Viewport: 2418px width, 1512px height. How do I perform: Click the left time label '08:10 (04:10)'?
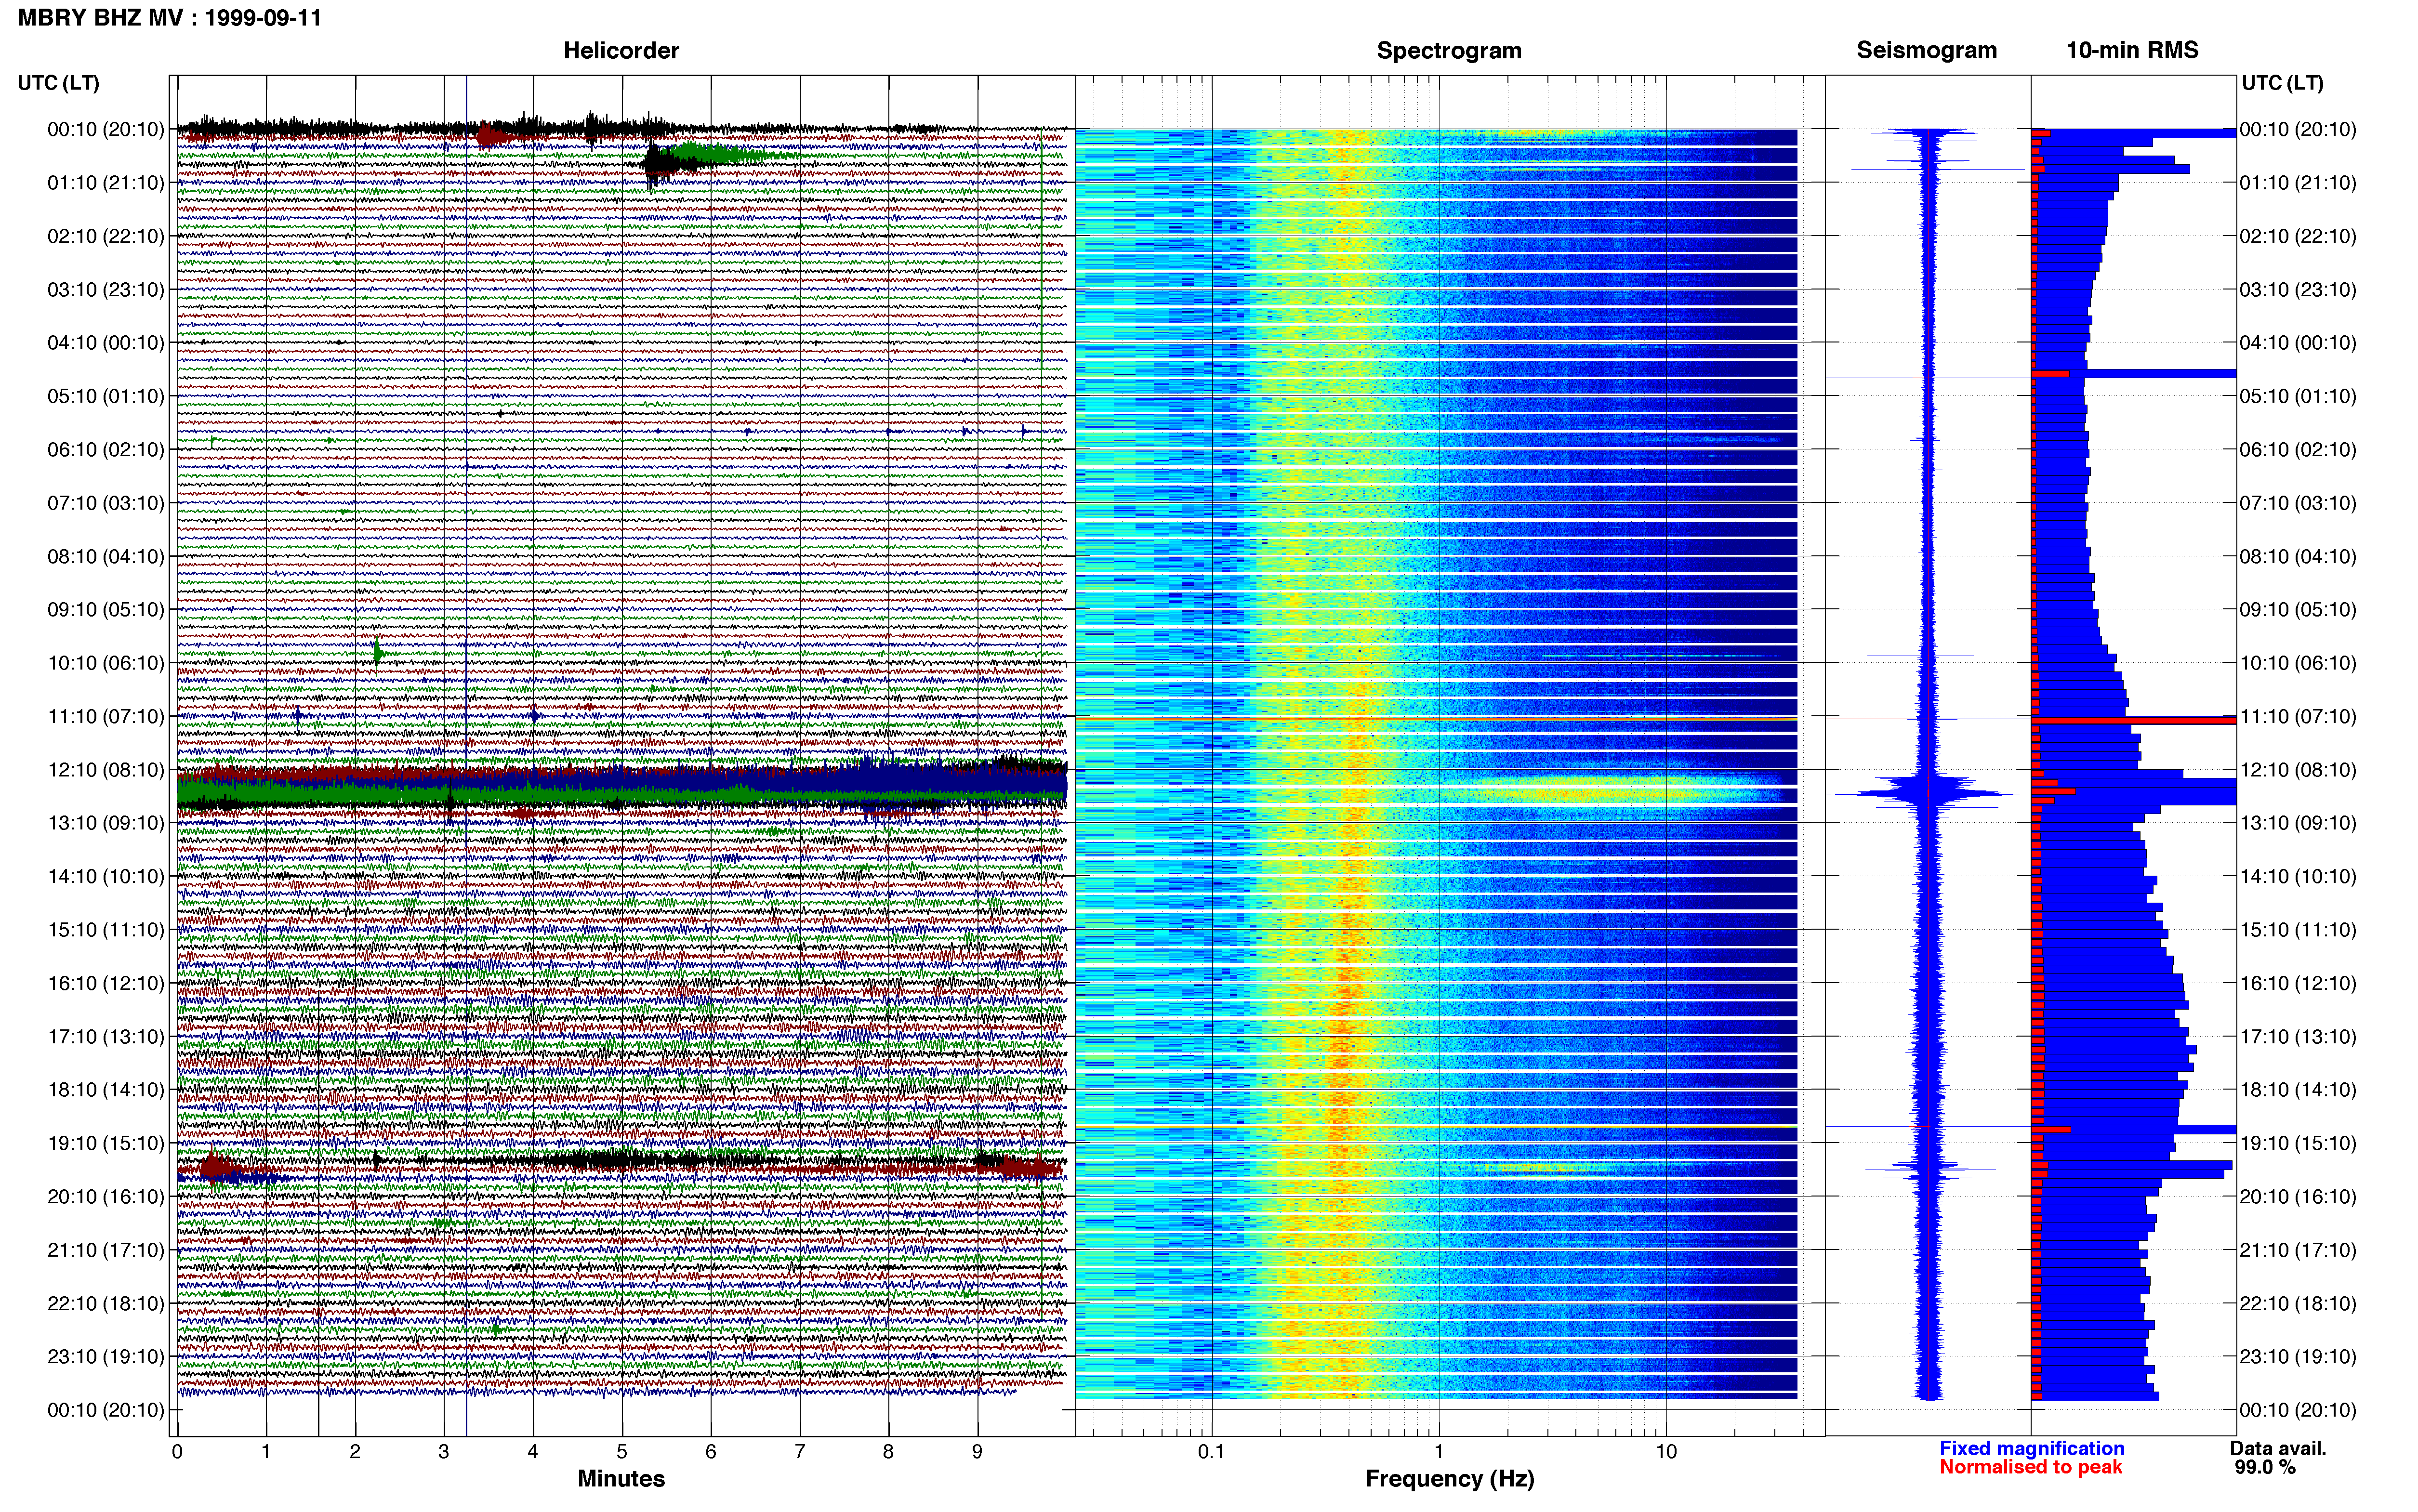[106, 556]
